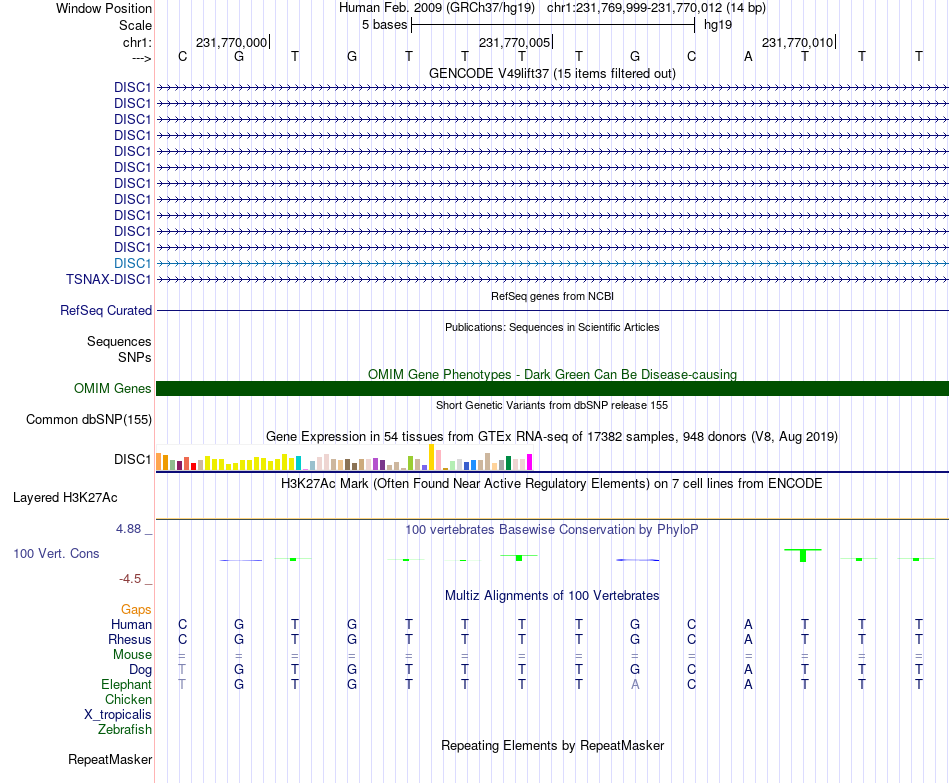Screen dimensions: 950x783
Task: Click the RepeatMasker track label
Action: pyautogui.click(x=110, y=759)
